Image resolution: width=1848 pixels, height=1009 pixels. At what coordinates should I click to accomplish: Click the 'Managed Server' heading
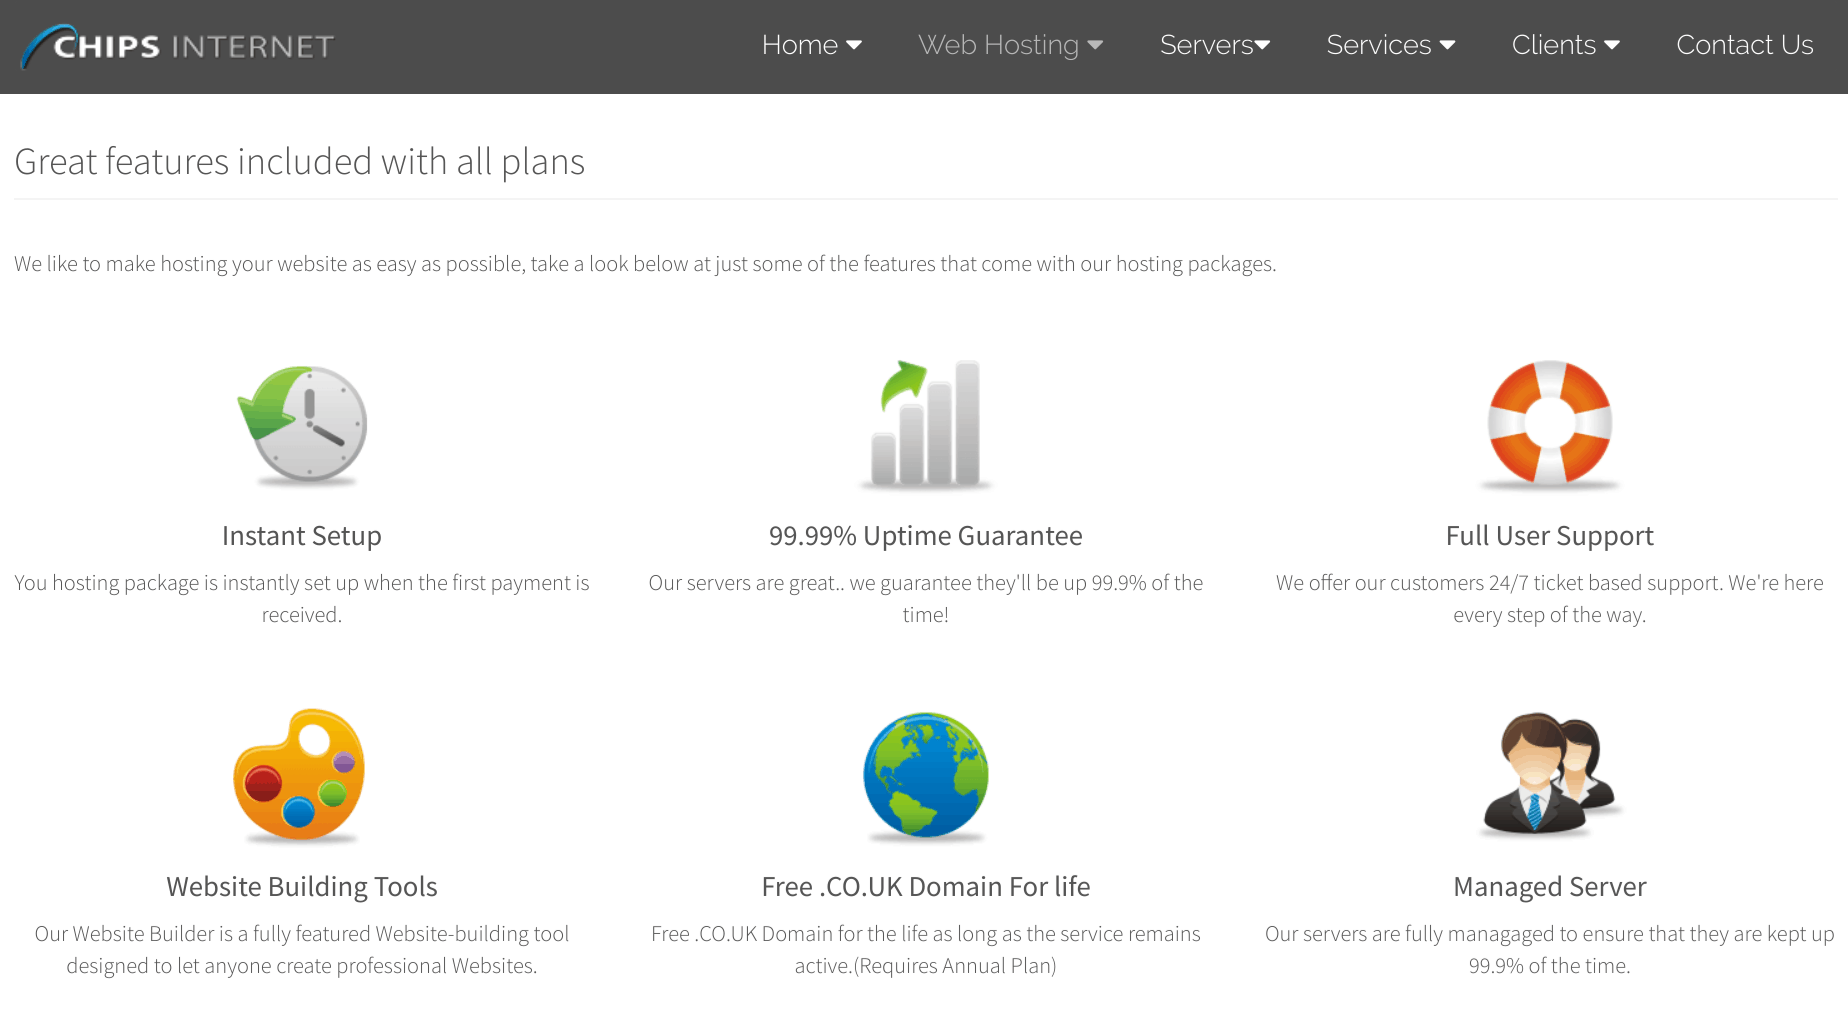[x=1550, y=887]
